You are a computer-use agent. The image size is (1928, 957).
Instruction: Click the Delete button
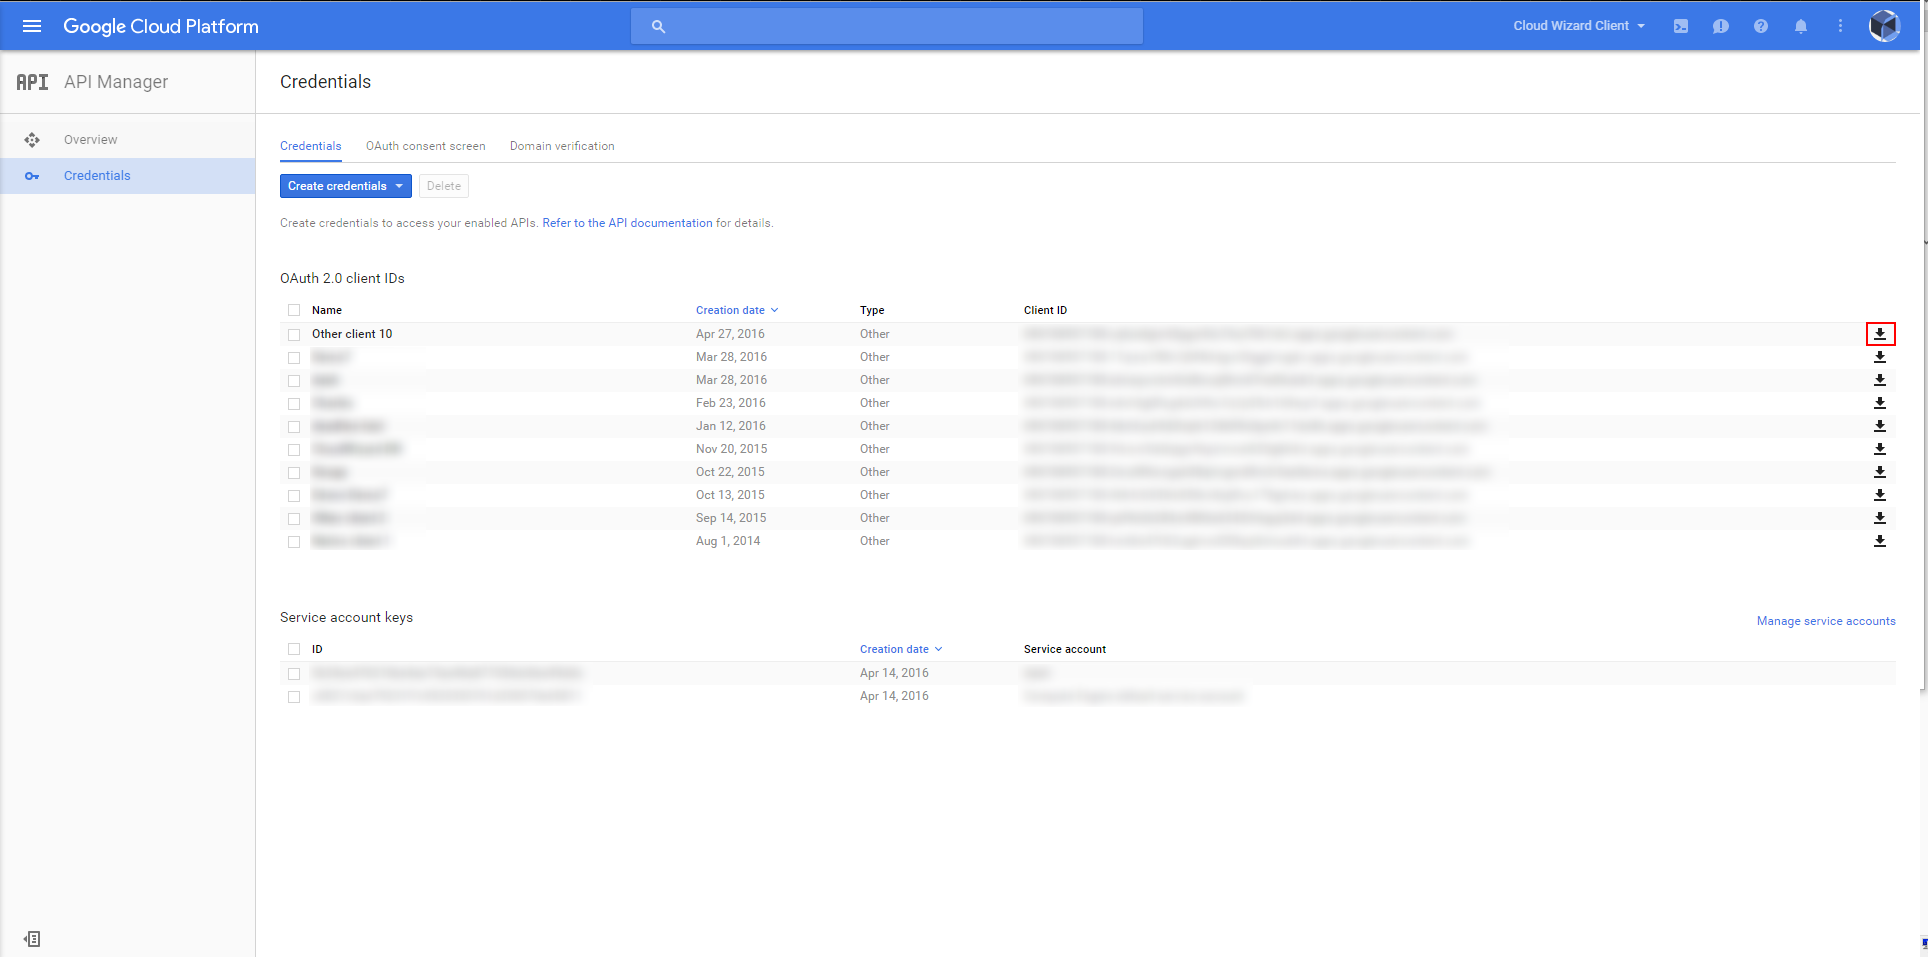(x=444, y=186)
